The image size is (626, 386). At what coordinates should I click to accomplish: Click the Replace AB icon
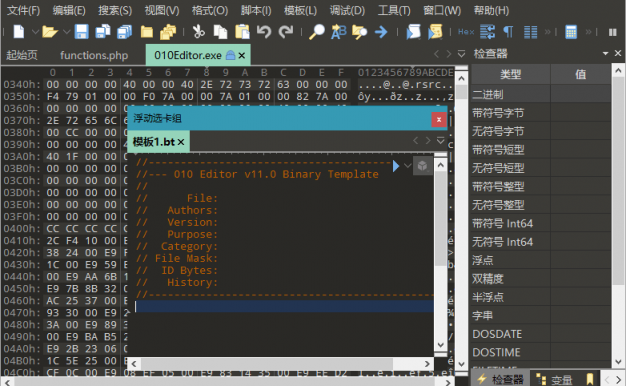coord(339,32)
